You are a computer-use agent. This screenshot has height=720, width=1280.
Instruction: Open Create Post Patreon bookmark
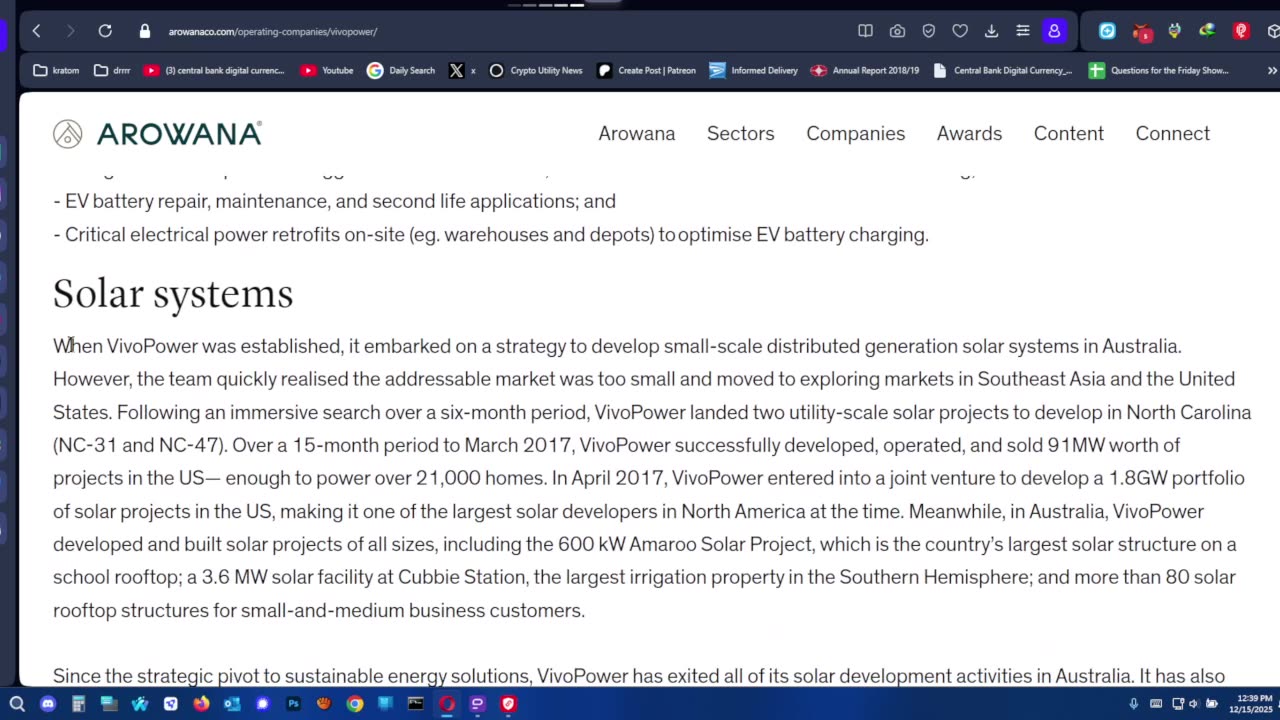646,70
